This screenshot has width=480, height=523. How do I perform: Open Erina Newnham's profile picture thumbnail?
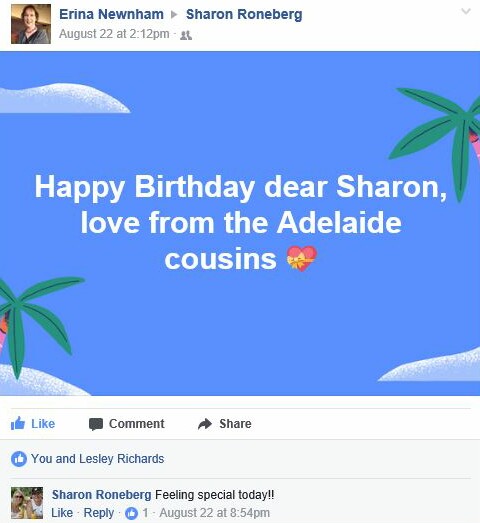click(x=31, y=24)
